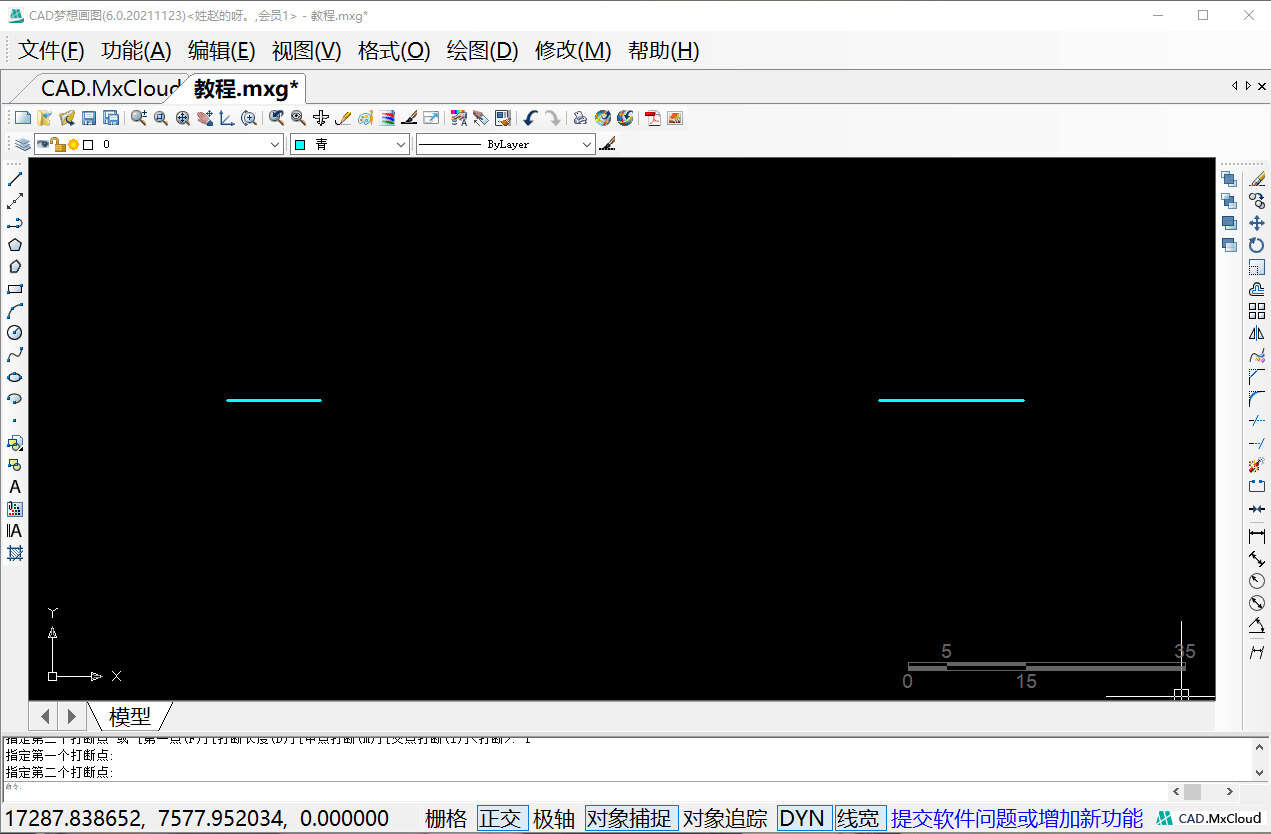Select the Copy objects tool
This screenshot has width=1271, height=834.
[1257, 201]
